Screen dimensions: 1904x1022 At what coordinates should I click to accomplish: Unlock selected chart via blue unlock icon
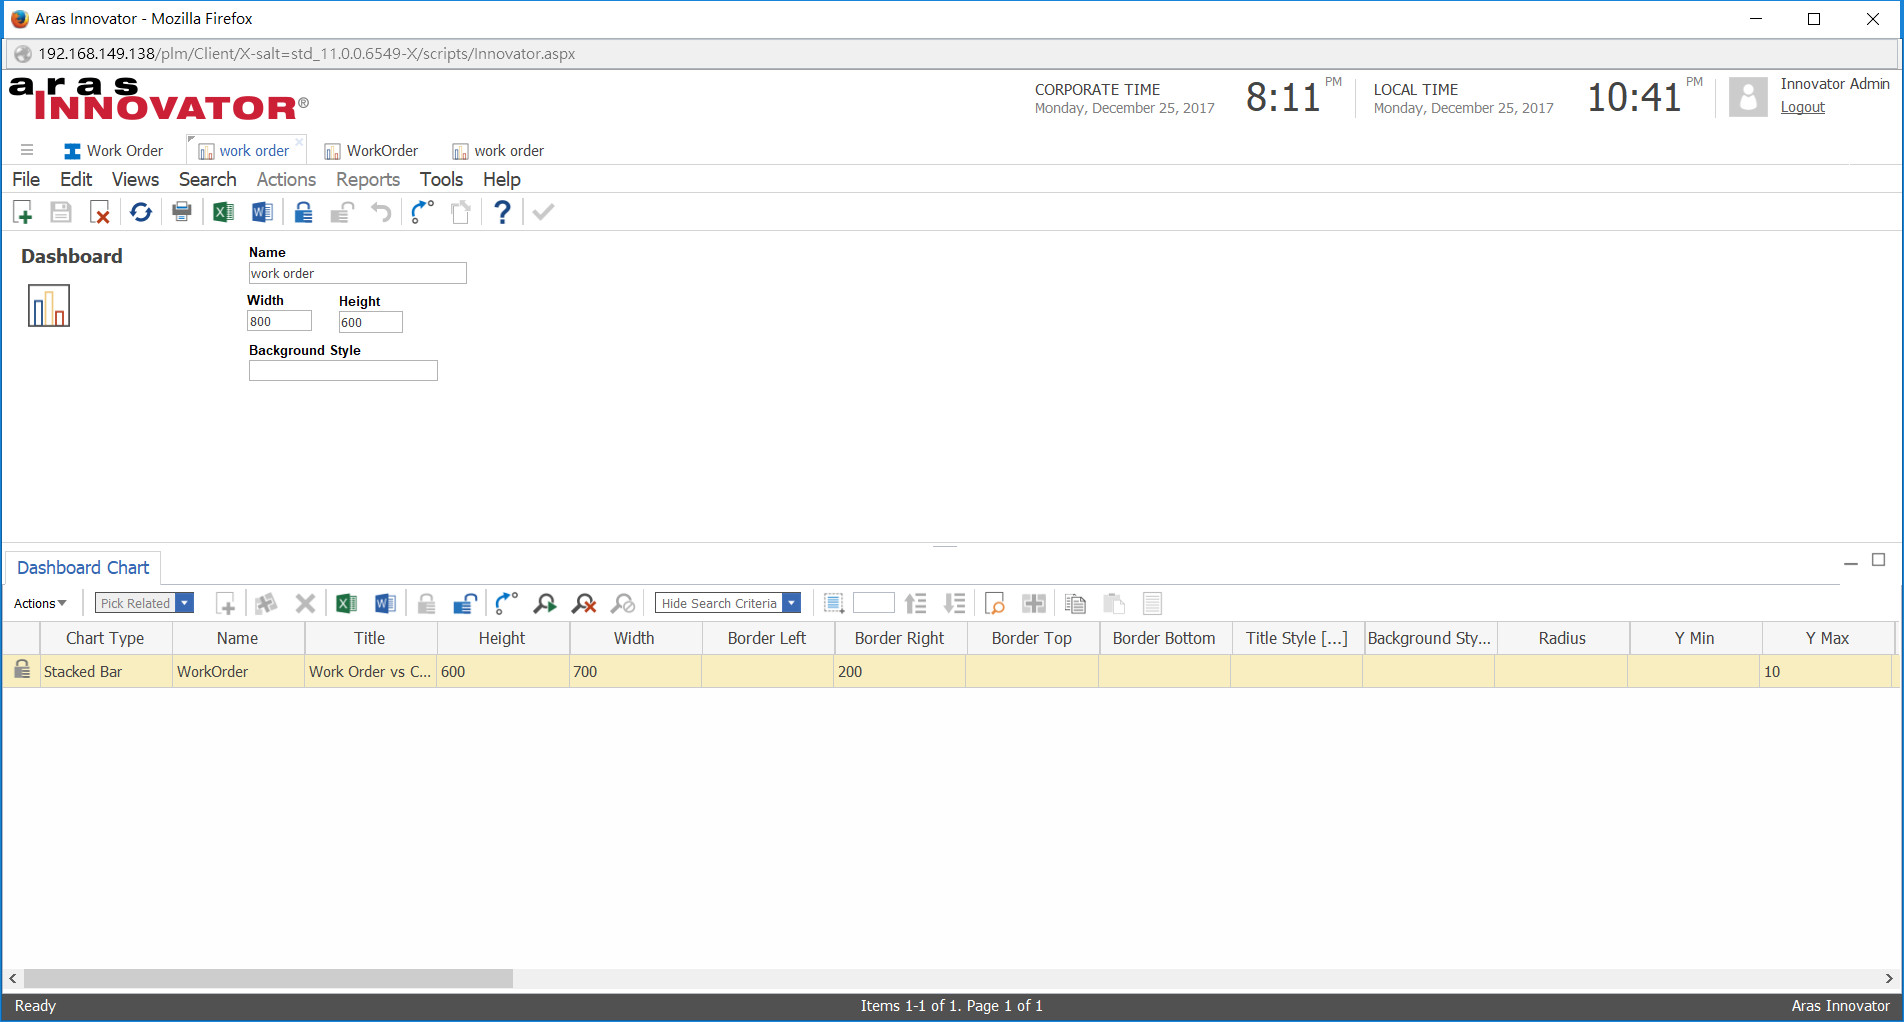tap(465, 603)
